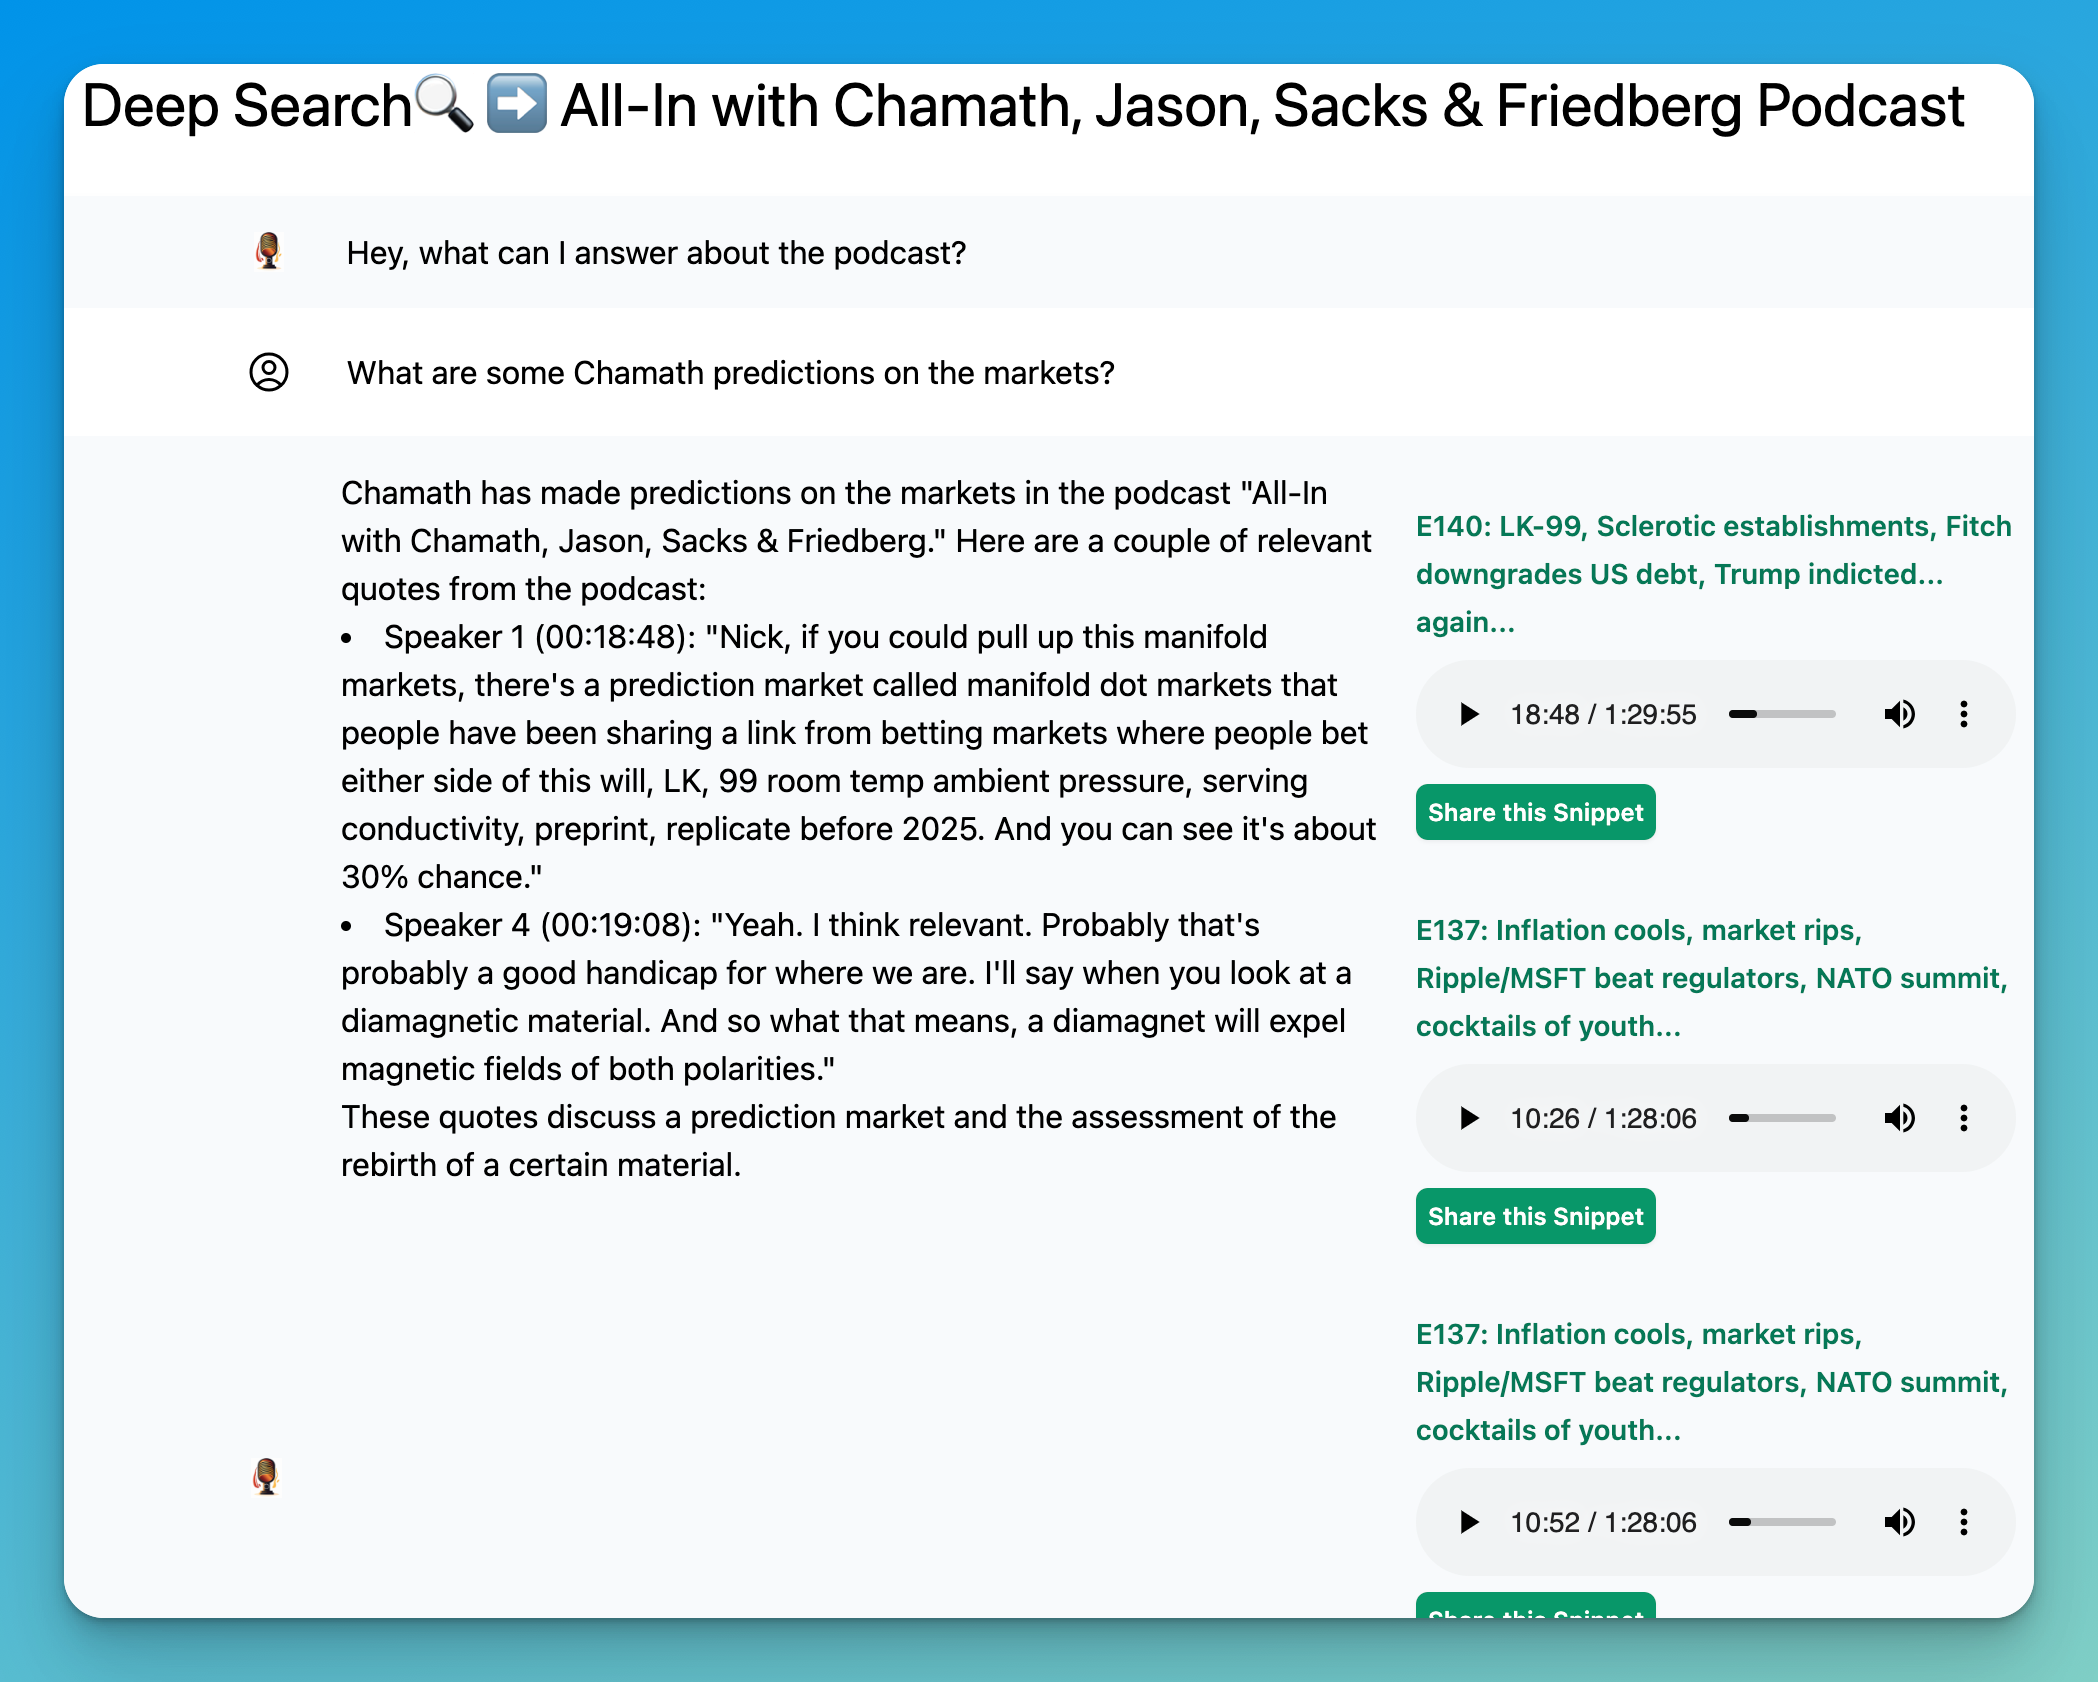The height and width of the screenshot is (1682, 2098).
Task: Click 'These quotes discuss a prediction market' summary
Action: 838,1141
